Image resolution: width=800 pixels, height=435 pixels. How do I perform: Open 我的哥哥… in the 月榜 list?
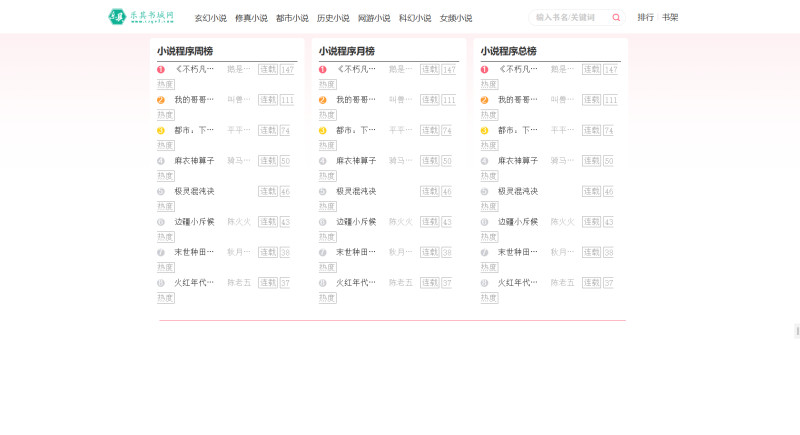pyautogui.click(x=356, y=100)
